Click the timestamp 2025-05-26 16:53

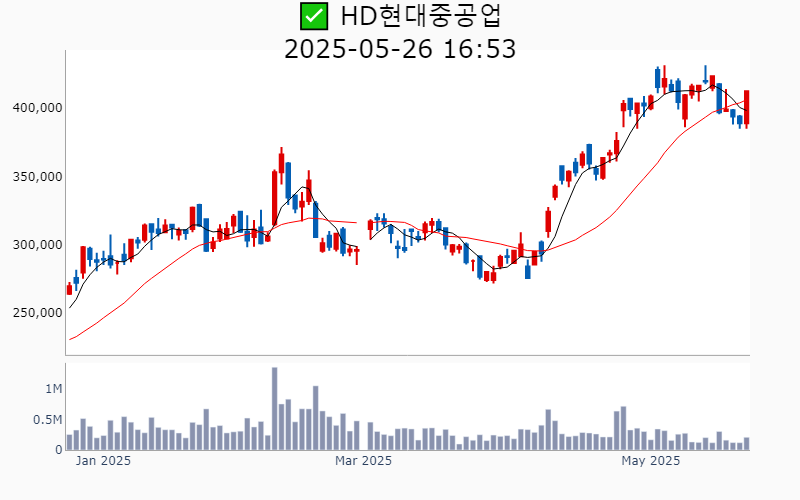pyautogui.click(x=400, y=49)
